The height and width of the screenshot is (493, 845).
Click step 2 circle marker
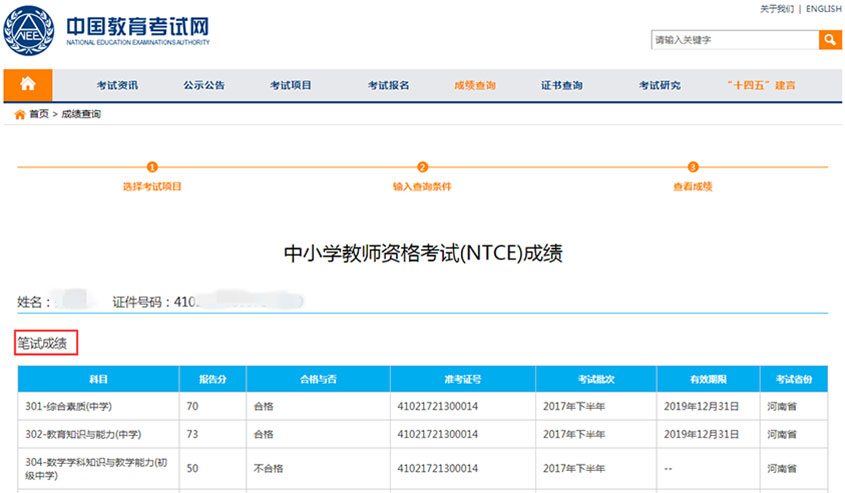[422, 167]
